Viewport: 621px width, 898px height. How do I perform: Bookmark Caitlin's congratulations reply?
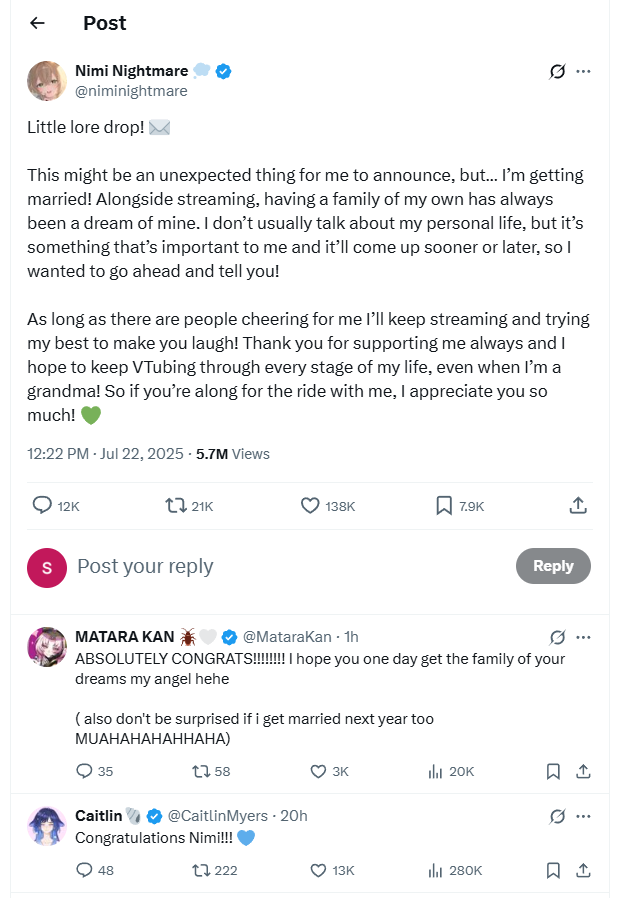(x=553, y=870)
